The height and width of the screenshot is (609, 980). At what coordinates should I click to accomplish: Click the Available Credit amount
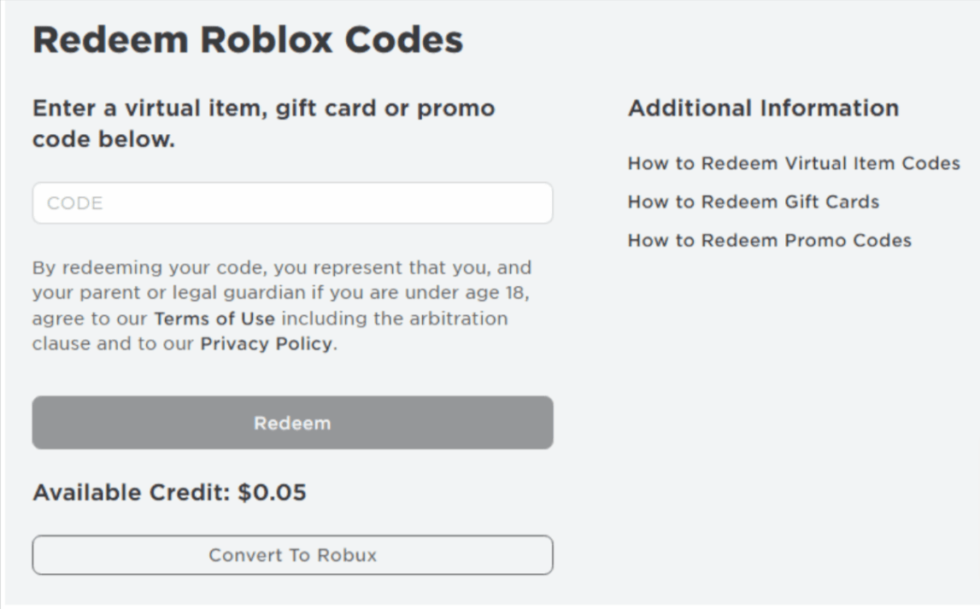click(170, 492)
